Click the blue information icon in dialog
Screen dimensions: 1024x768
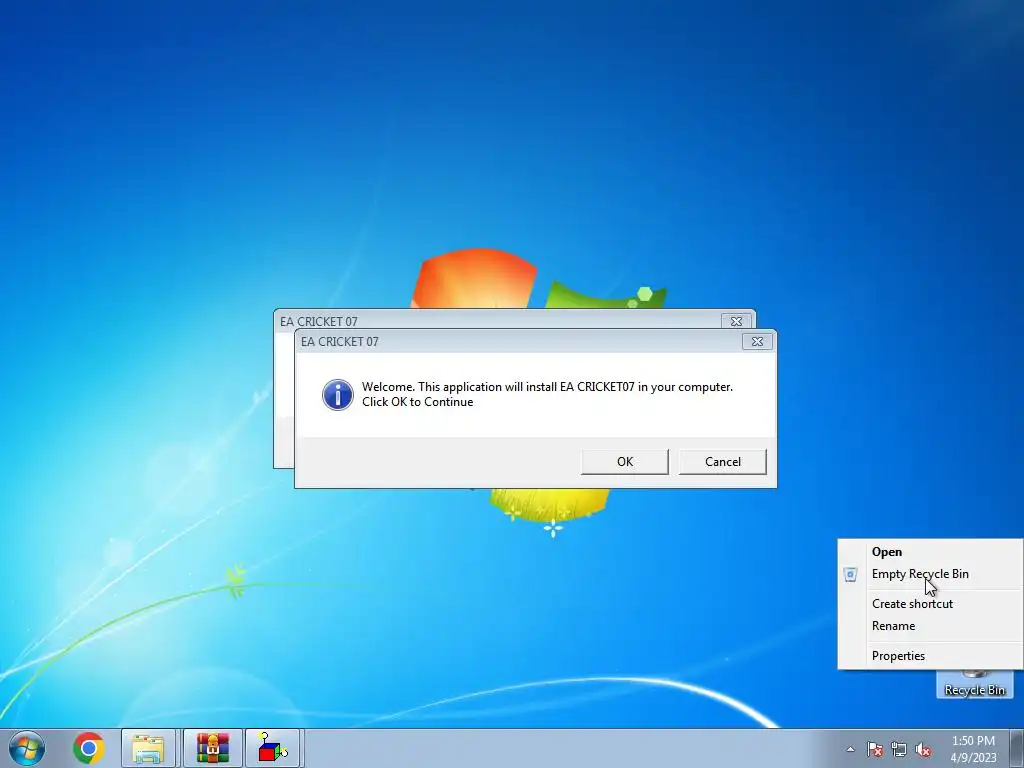[x=338, y=395]
